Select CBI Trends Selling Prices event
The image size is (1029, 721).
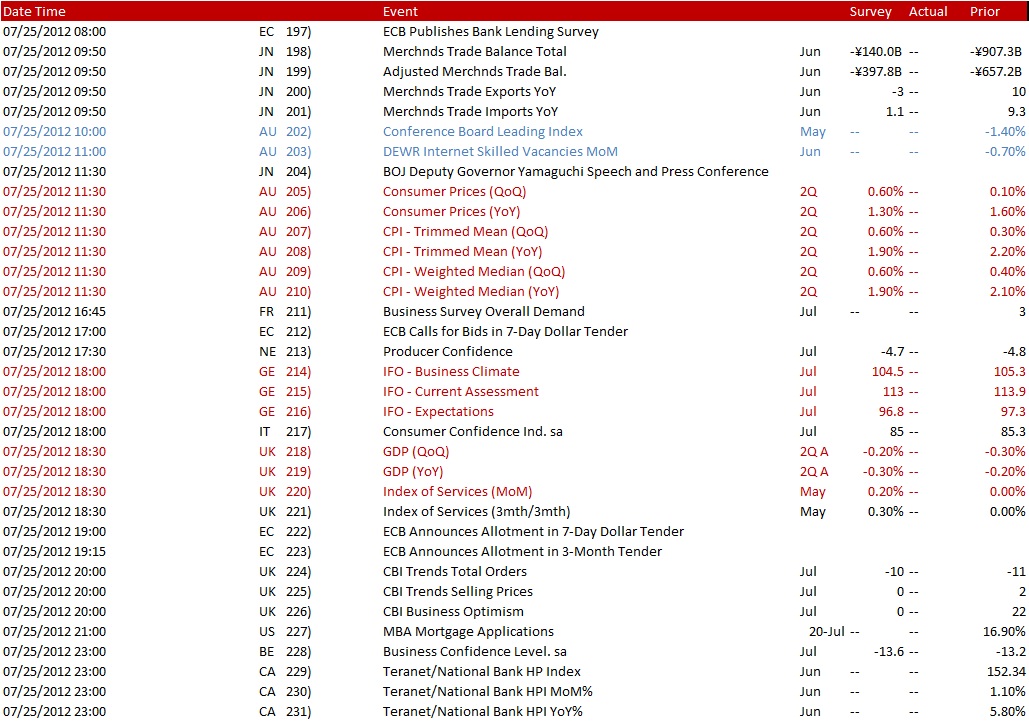pos(457,591)
